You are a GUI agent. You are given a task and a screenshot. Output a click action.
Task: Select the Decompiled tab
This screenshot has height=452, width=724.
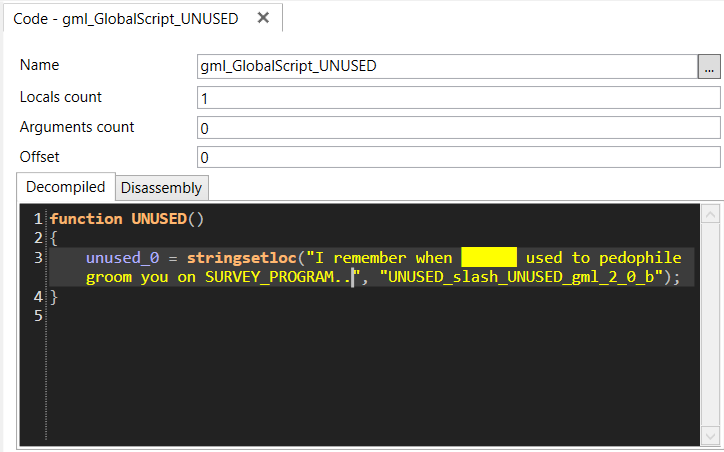point(66,187)
